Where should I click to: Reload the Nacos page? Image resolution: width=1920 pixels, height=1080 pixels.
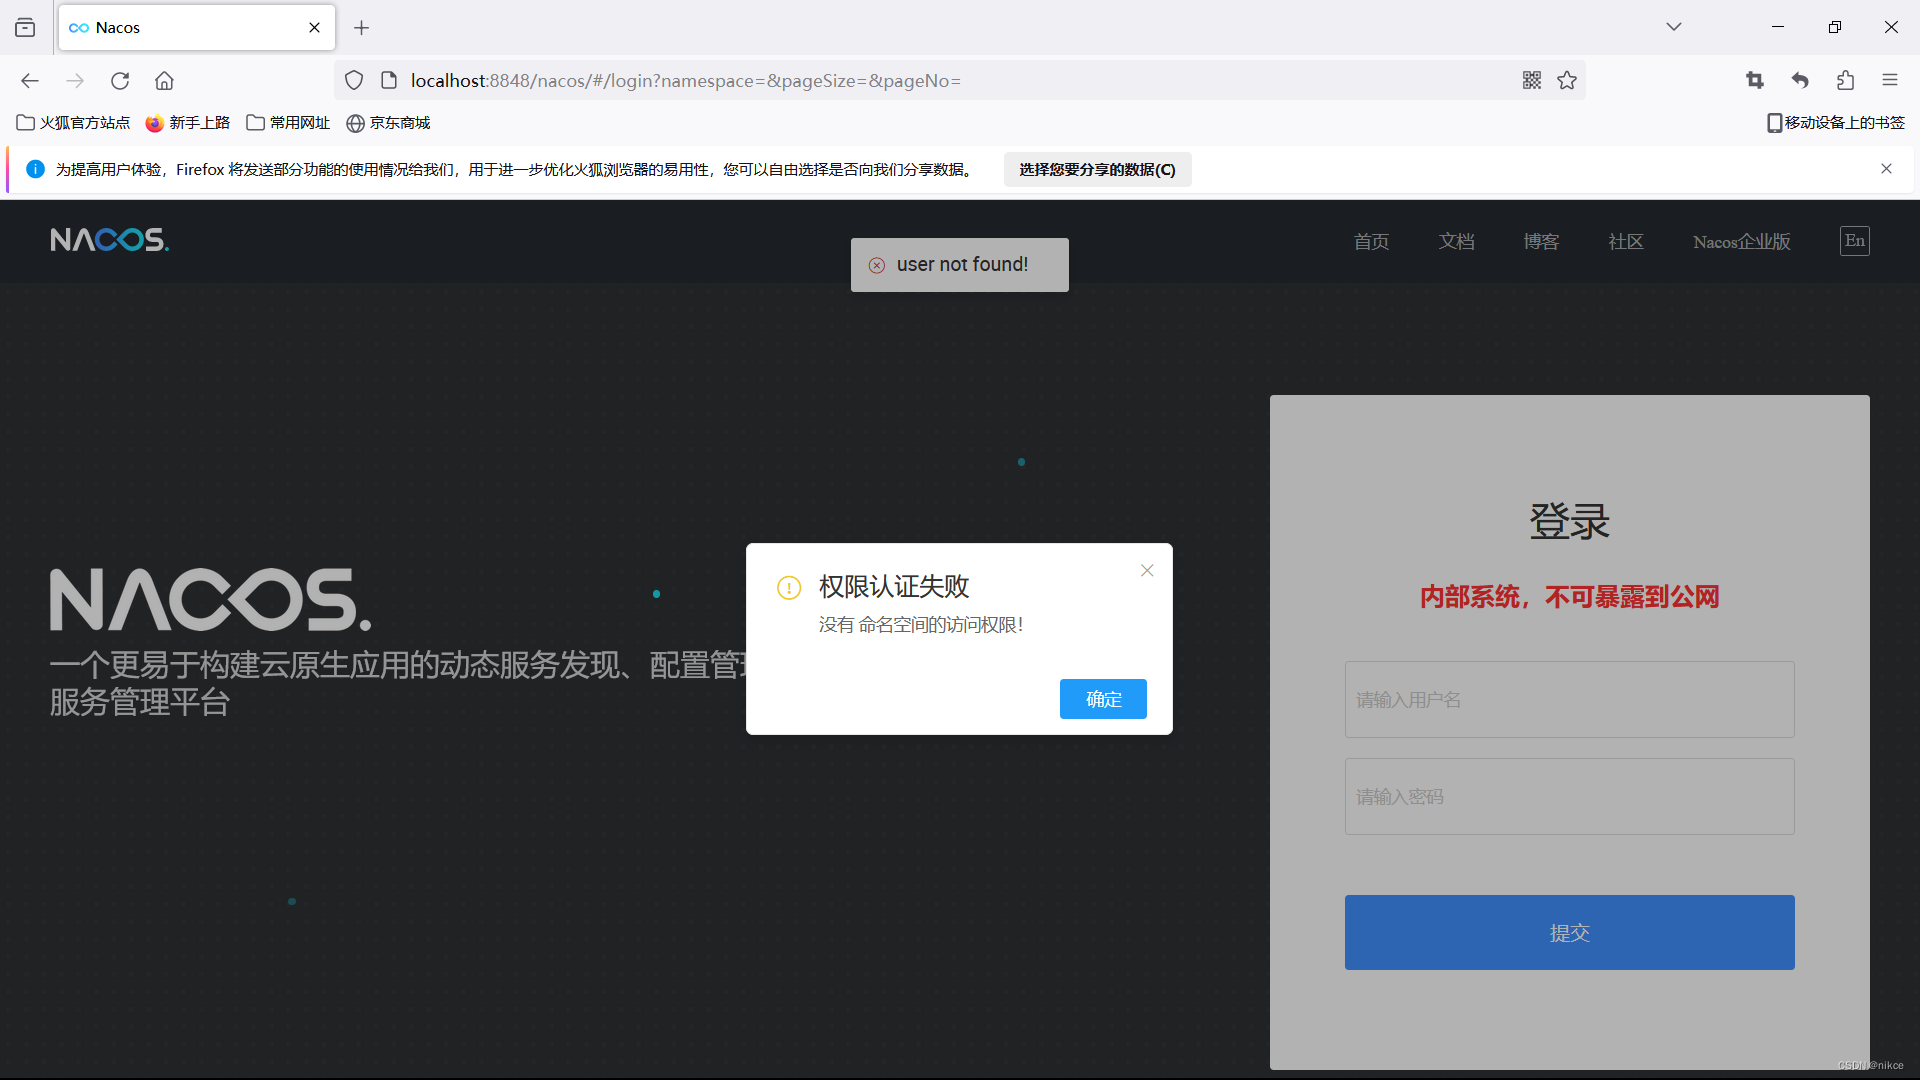pos(120,81)
